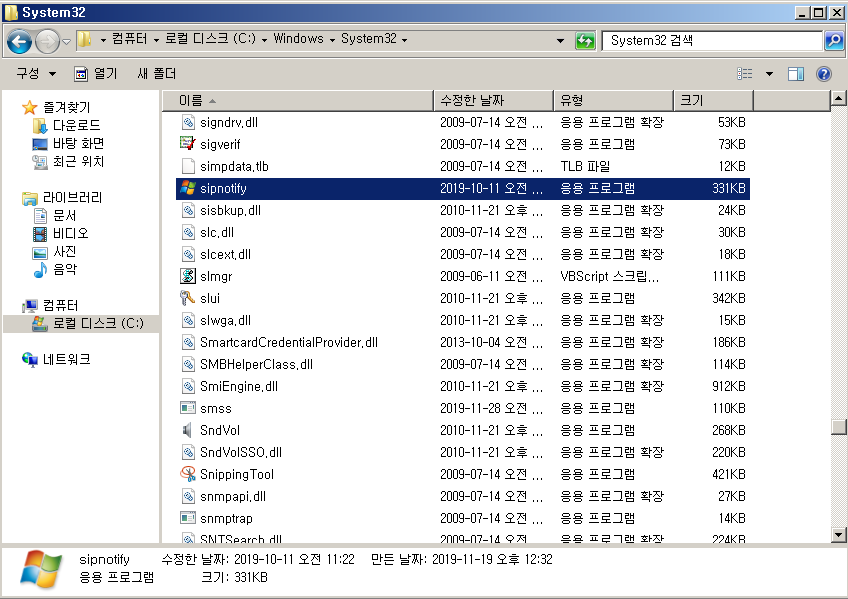Select the slmgr script icon
The width and height of the screenshot is (848, 599).
point(188,276)
